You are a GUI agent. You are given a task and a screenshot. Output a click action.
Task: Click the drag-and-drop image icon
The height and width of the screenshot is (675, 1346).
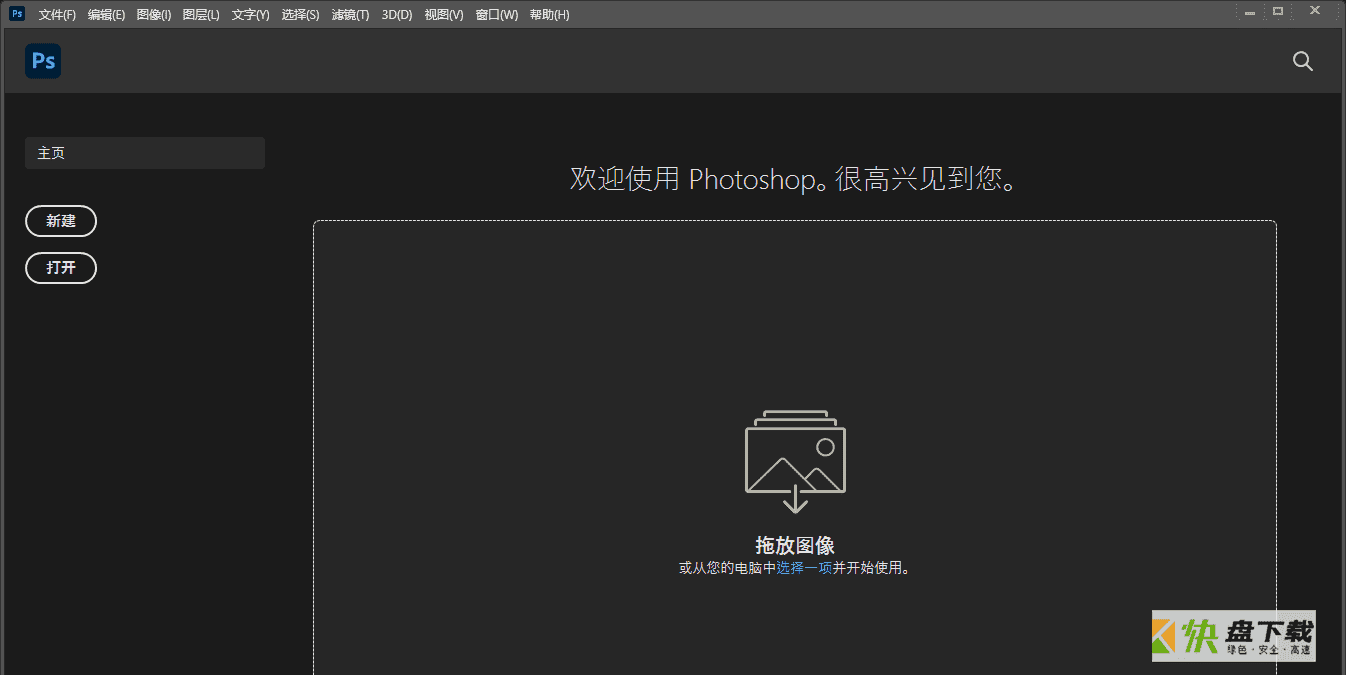(795, 461)
